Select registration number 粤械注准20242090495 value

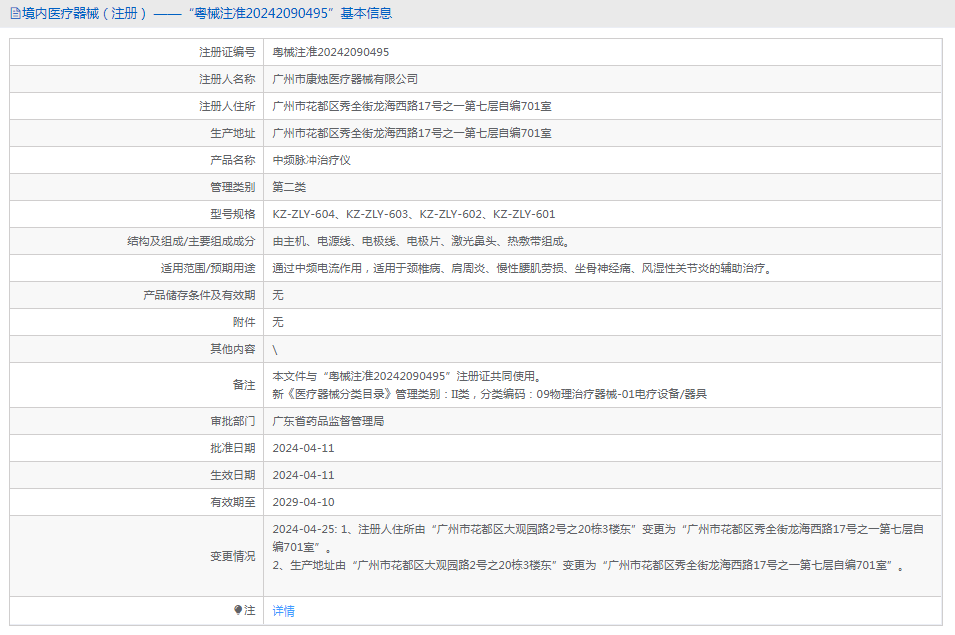(x=331, y=52)
